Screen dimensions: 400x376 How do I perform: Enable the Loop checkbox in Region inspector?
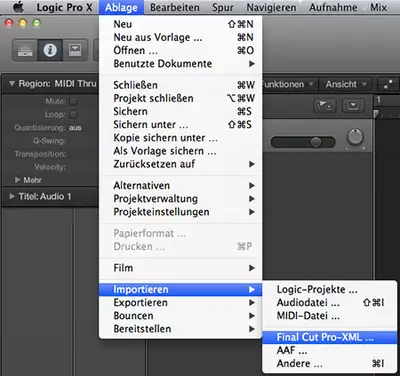coord(73,114)
